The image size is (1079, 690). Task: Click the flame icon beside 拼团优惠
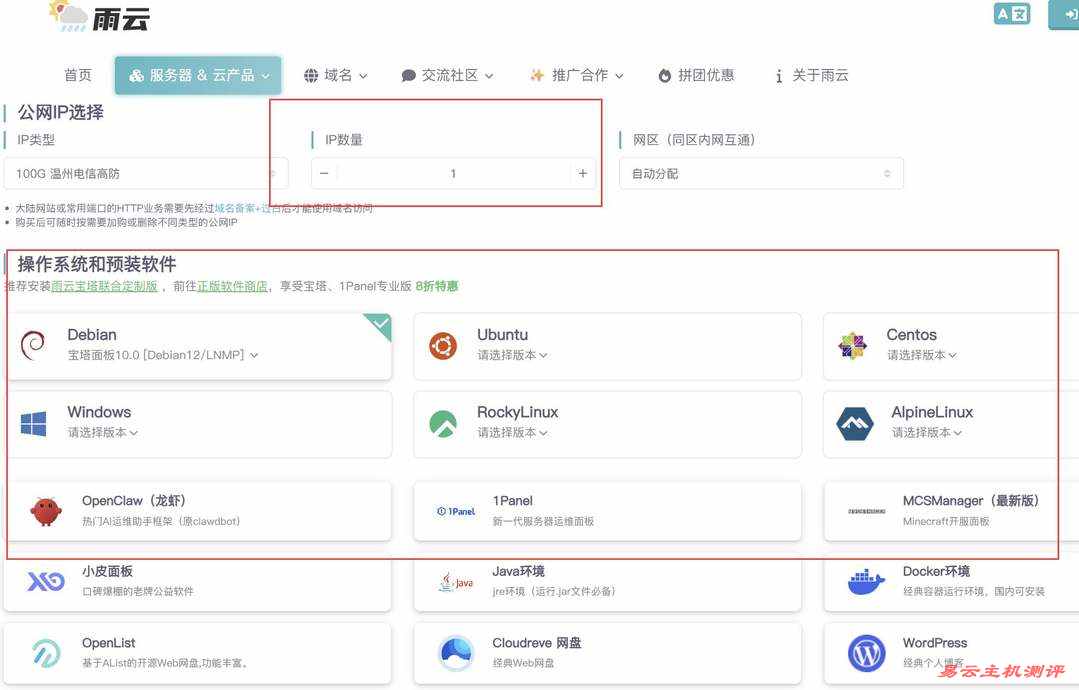tap(665, 76)
